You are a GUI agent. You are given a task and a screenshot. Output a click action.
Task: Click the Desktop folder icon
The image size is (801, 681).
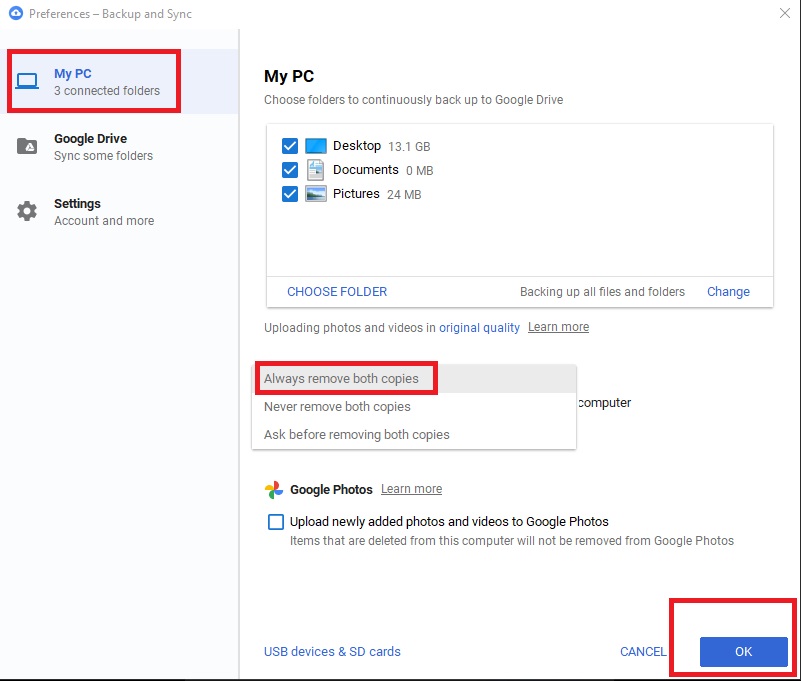pyautogui.click(x=316, y=145)
